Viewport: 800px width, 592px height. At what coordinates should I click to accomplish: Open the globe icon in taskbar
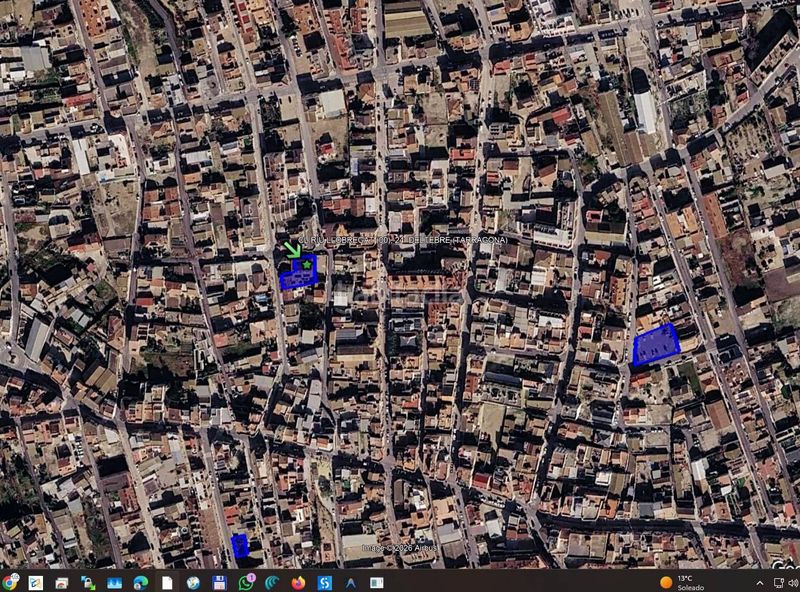[193, 582]
